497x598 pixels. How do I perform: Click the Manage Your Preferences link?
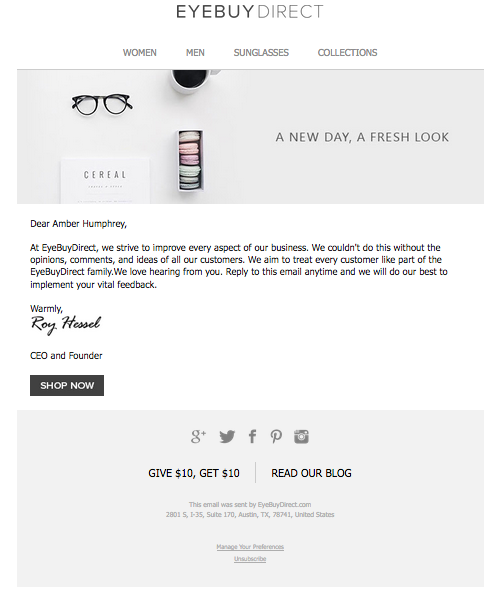(x=250, y=547)
